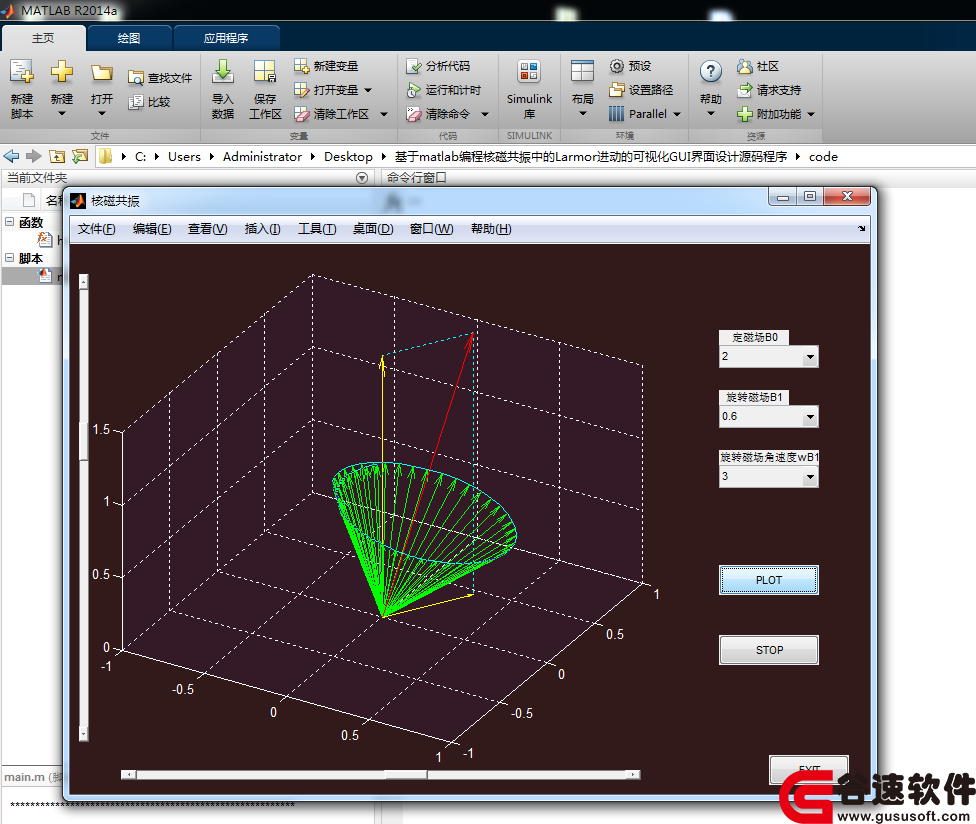Open the 文件(F) menu in the figure window
976x824 pixels.
(96, 229)
